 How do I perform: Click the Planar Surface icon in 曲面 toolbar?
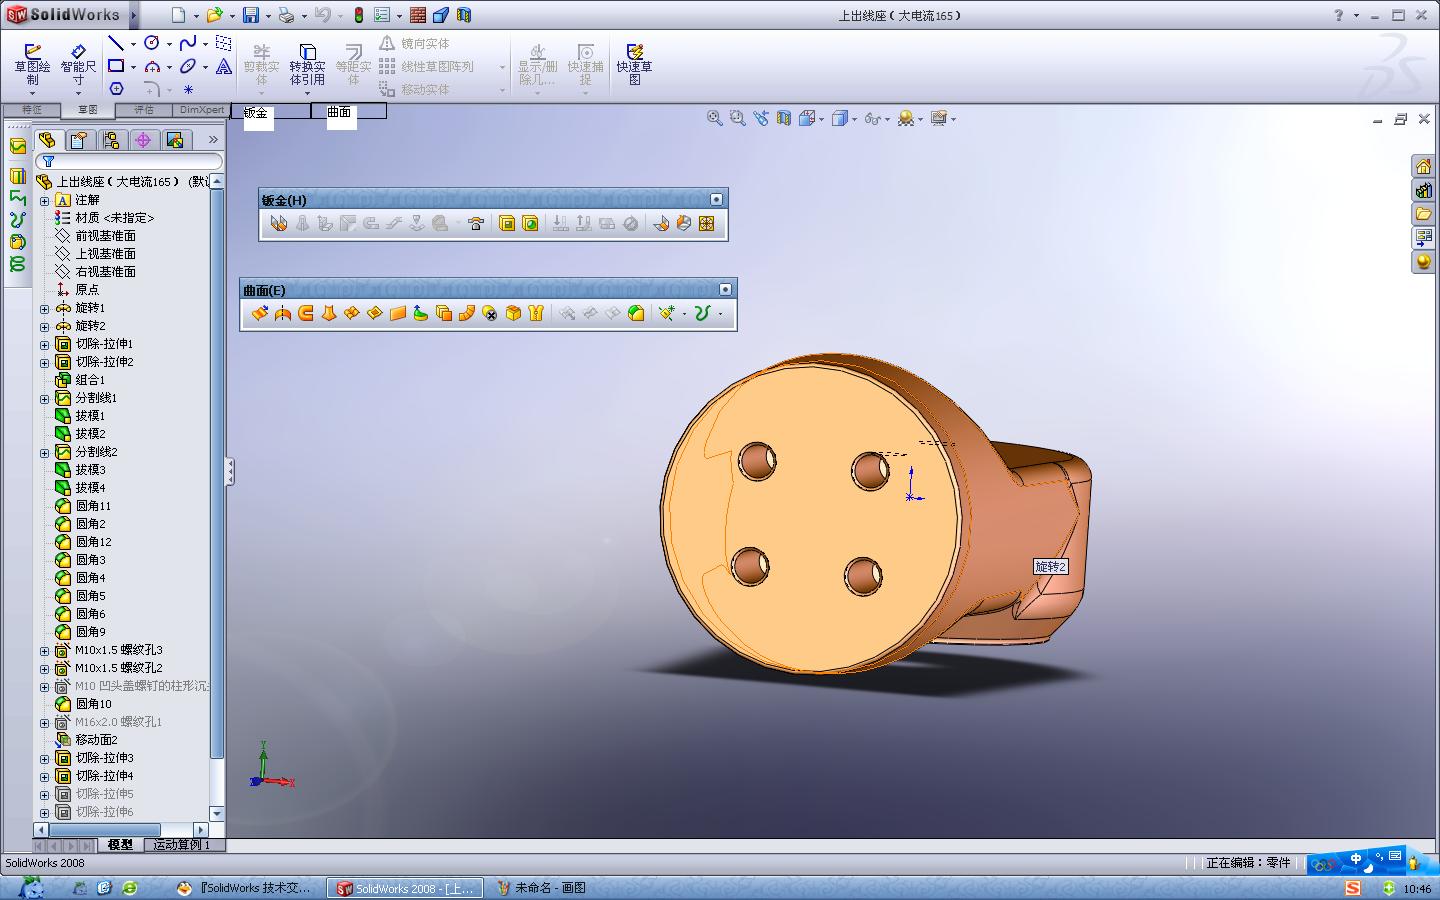[x=398, y=313]
